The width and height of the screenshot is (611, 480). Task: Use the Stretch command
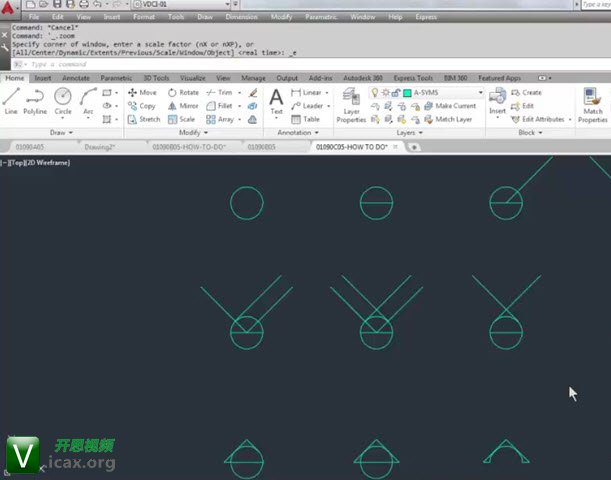144,119
